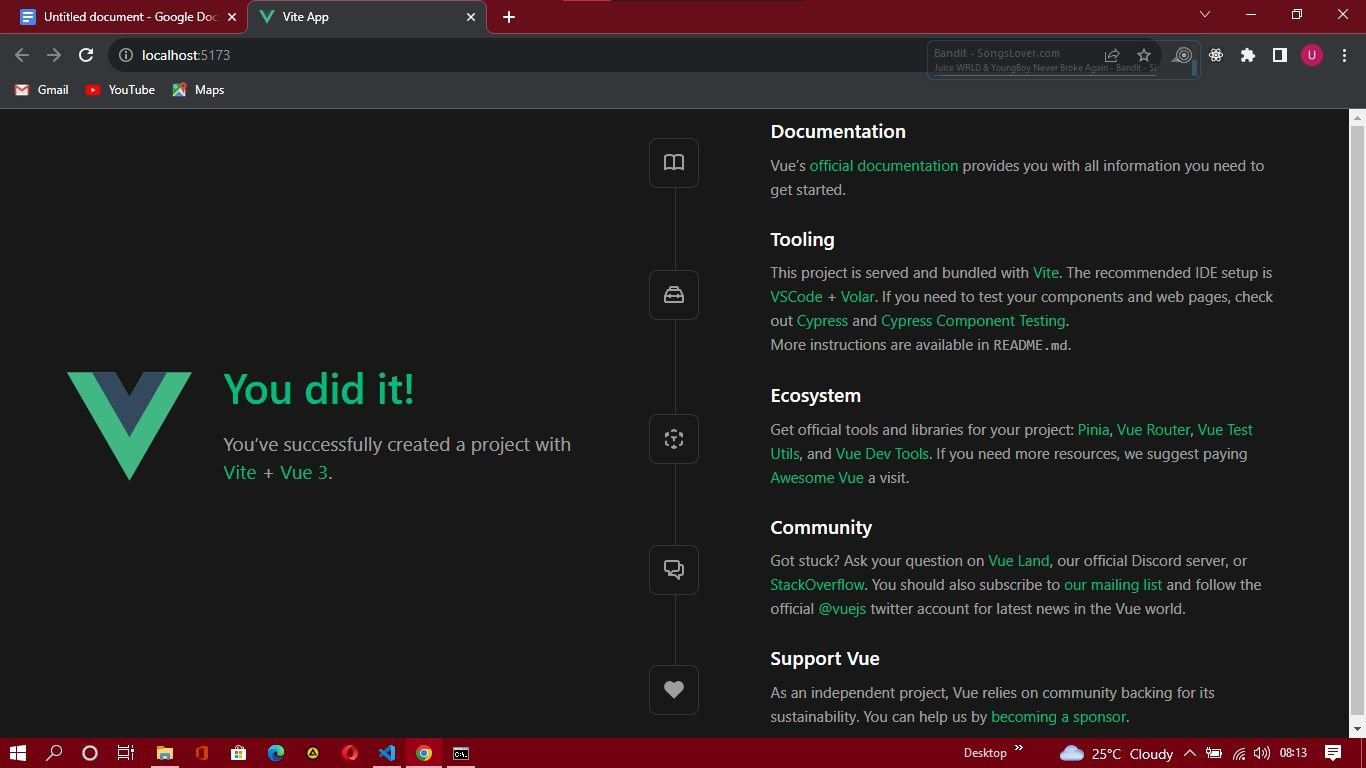
Task: Open the @vuejs twitter link
Action: [842, 609]
